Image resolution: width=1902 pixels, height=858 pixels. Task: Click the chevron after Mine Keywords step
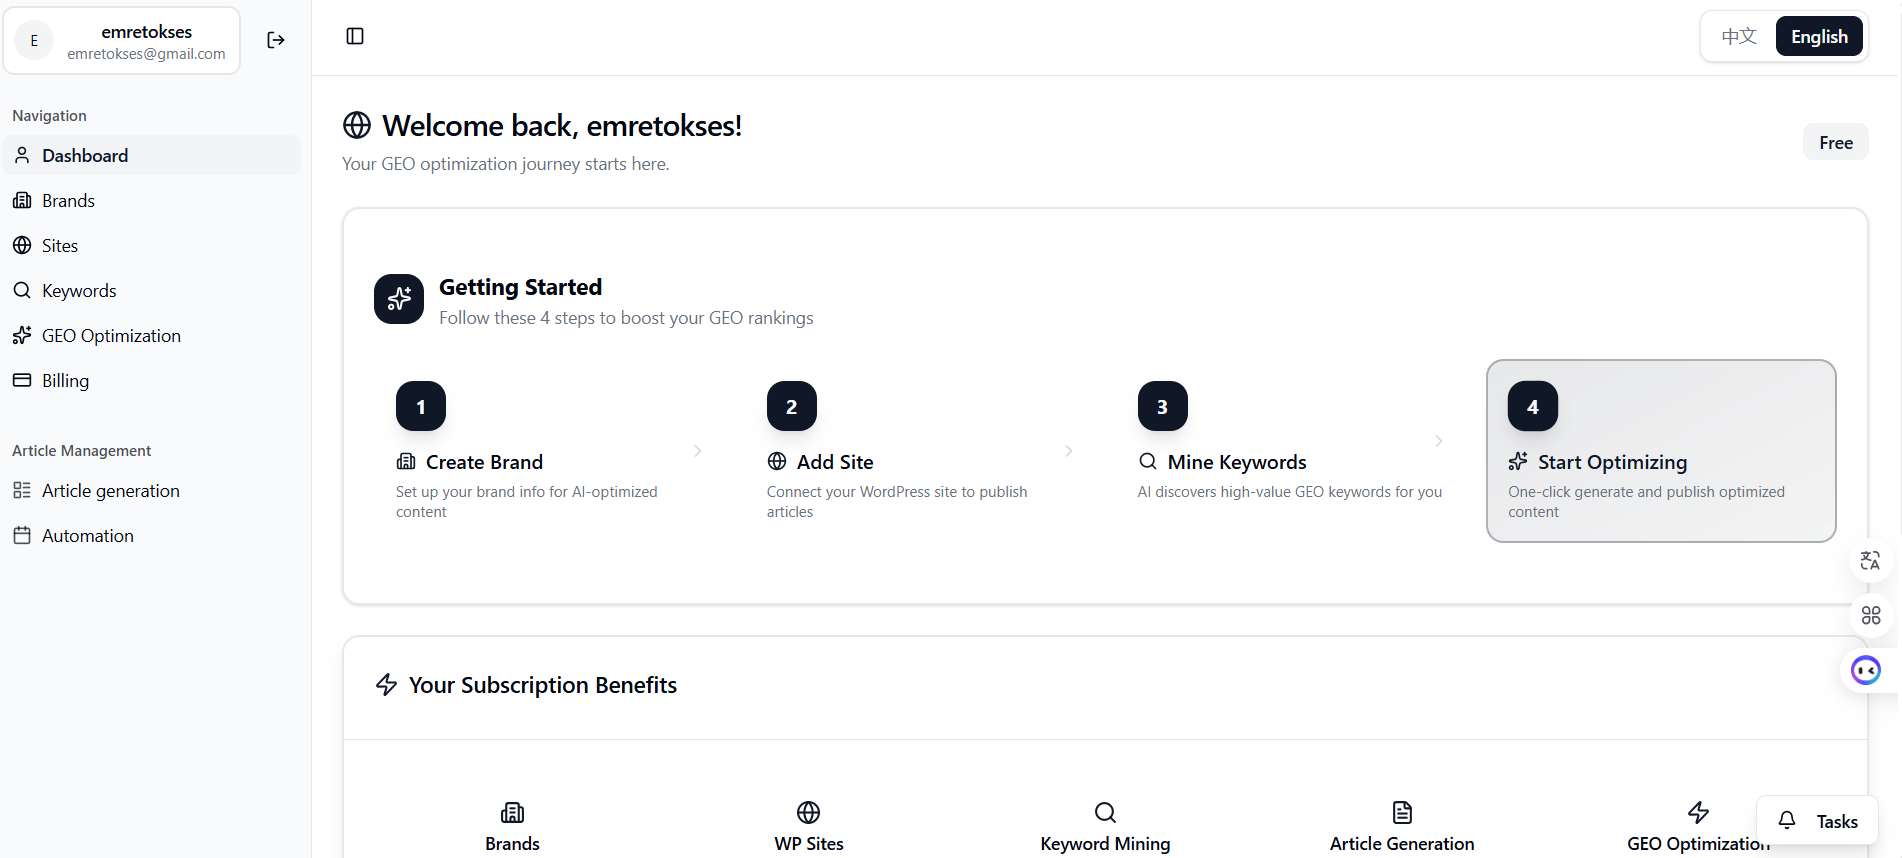[1439, 441]
